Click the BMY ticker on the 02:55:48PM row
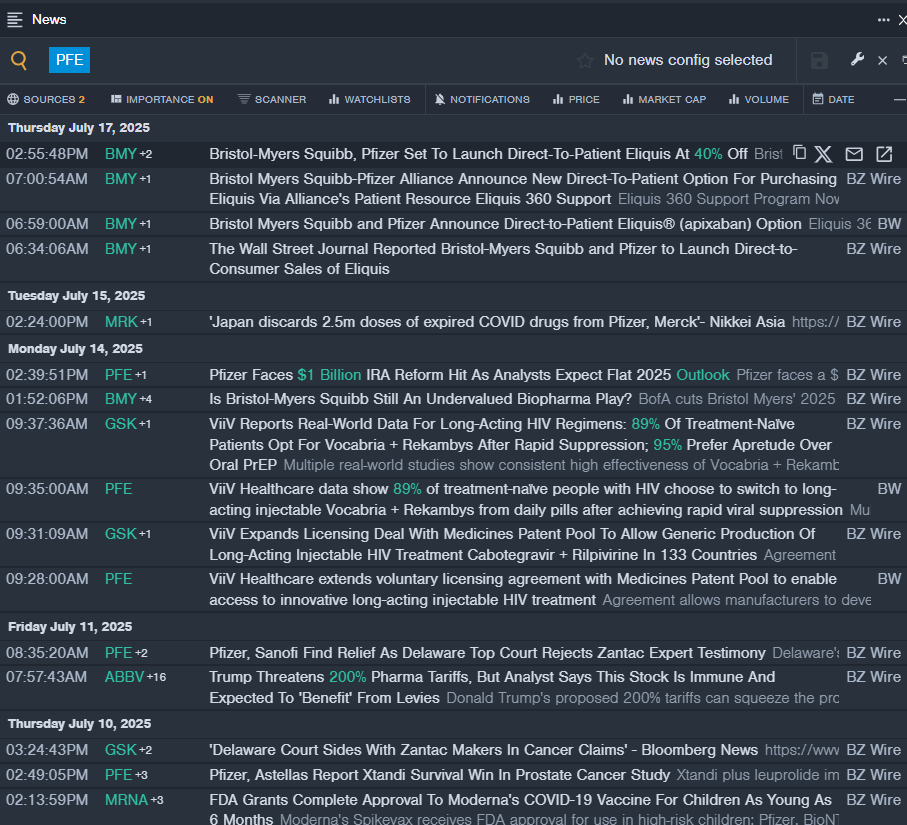 tap(121, 154)
